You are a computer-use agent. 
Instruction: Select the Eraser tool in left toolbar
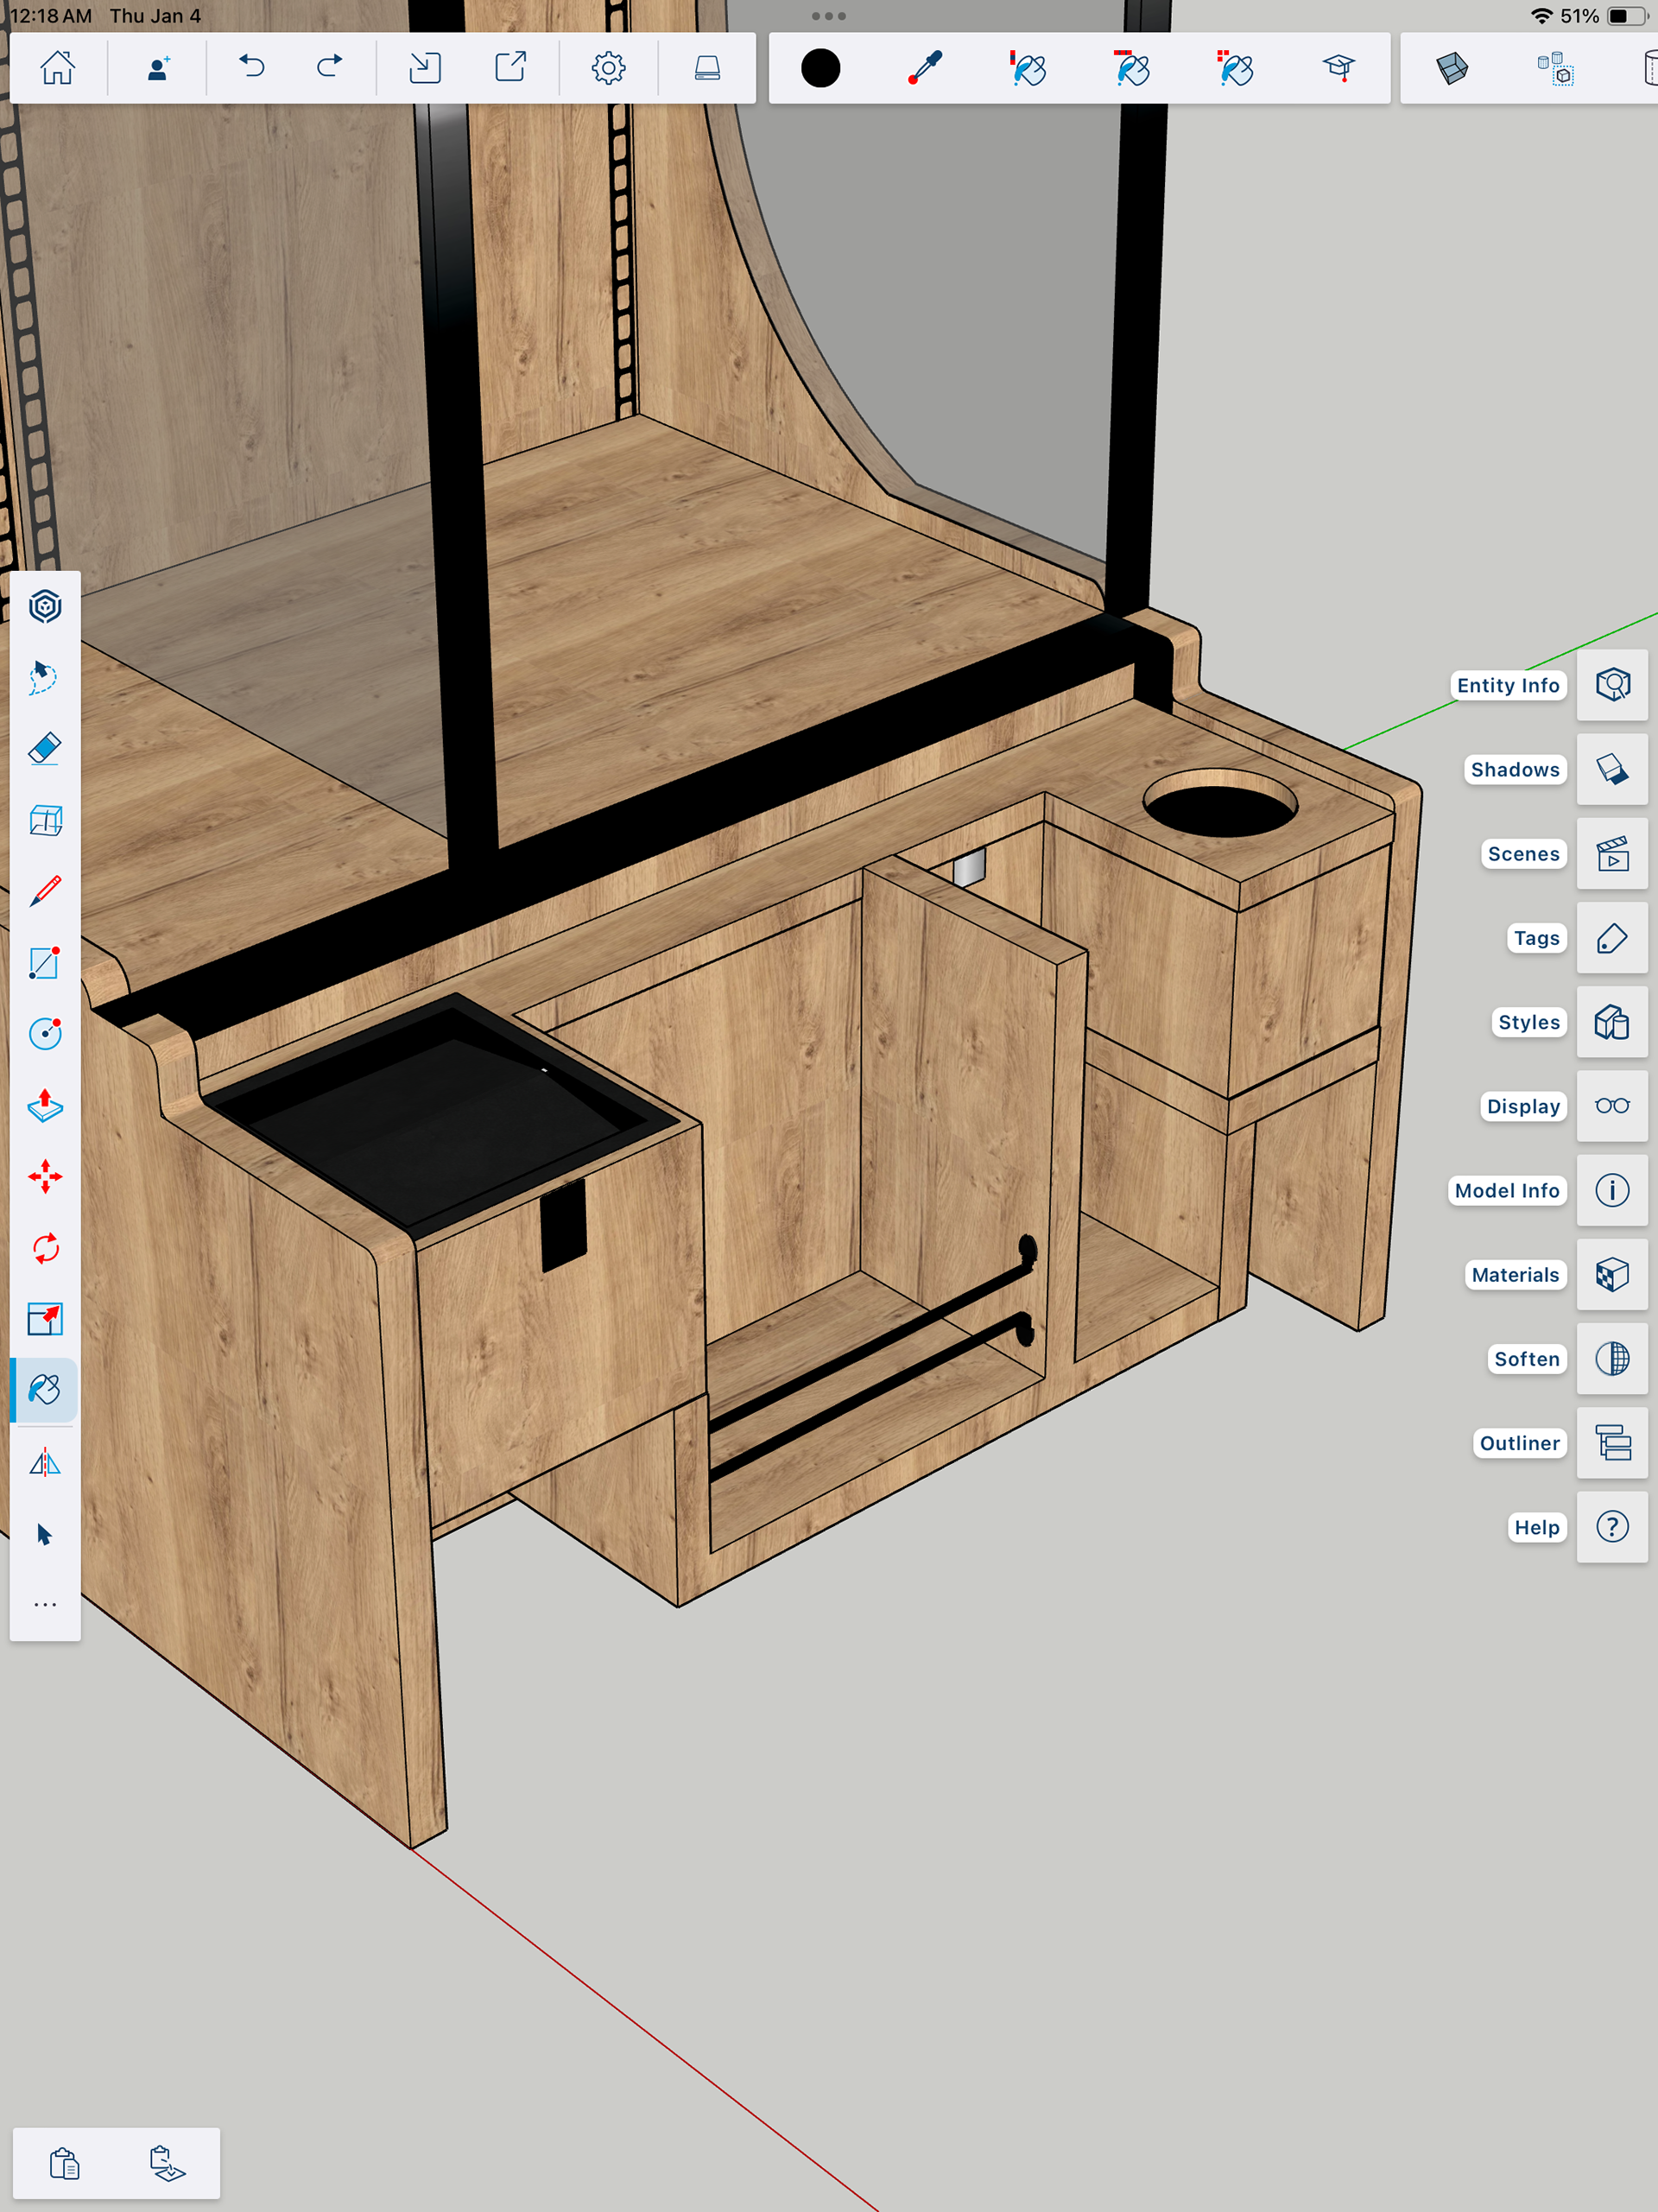(x=45, y=749)
